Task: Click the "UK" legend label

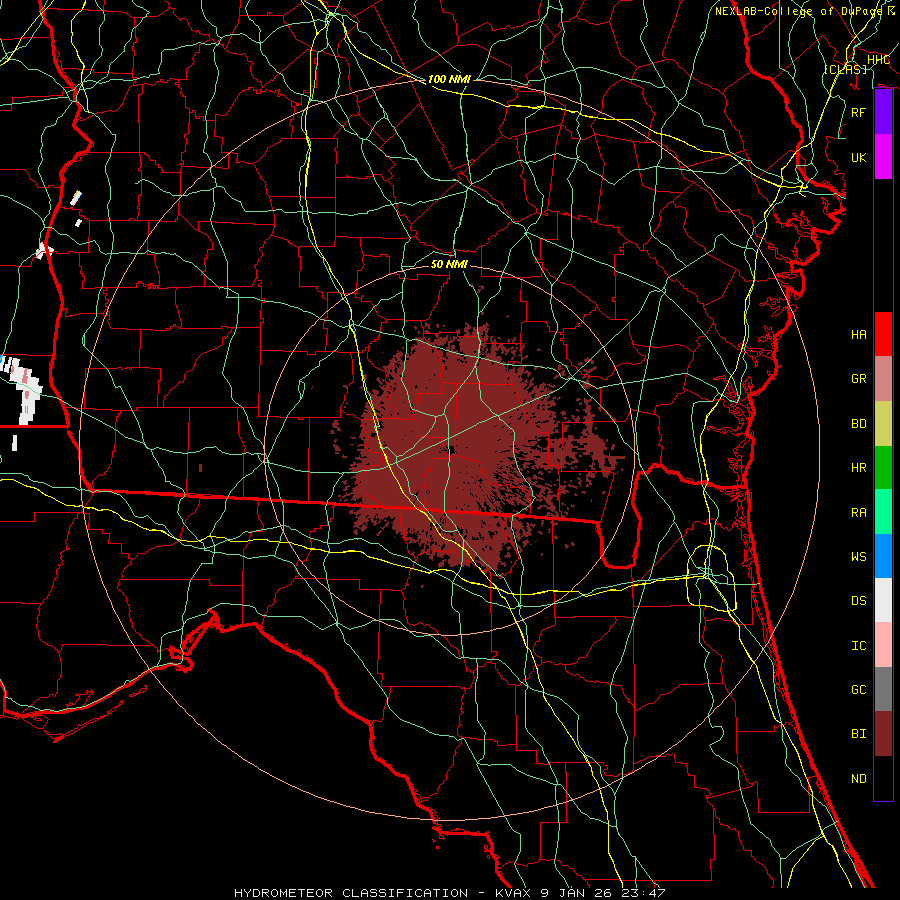Action: [859, 157]
